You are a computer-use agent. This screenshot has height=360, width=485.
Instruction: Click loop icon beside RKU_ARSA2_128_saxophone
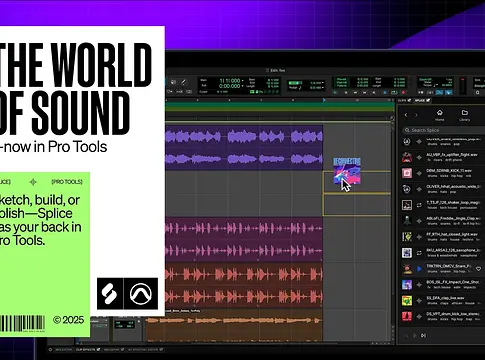click(x=419, y=253)
